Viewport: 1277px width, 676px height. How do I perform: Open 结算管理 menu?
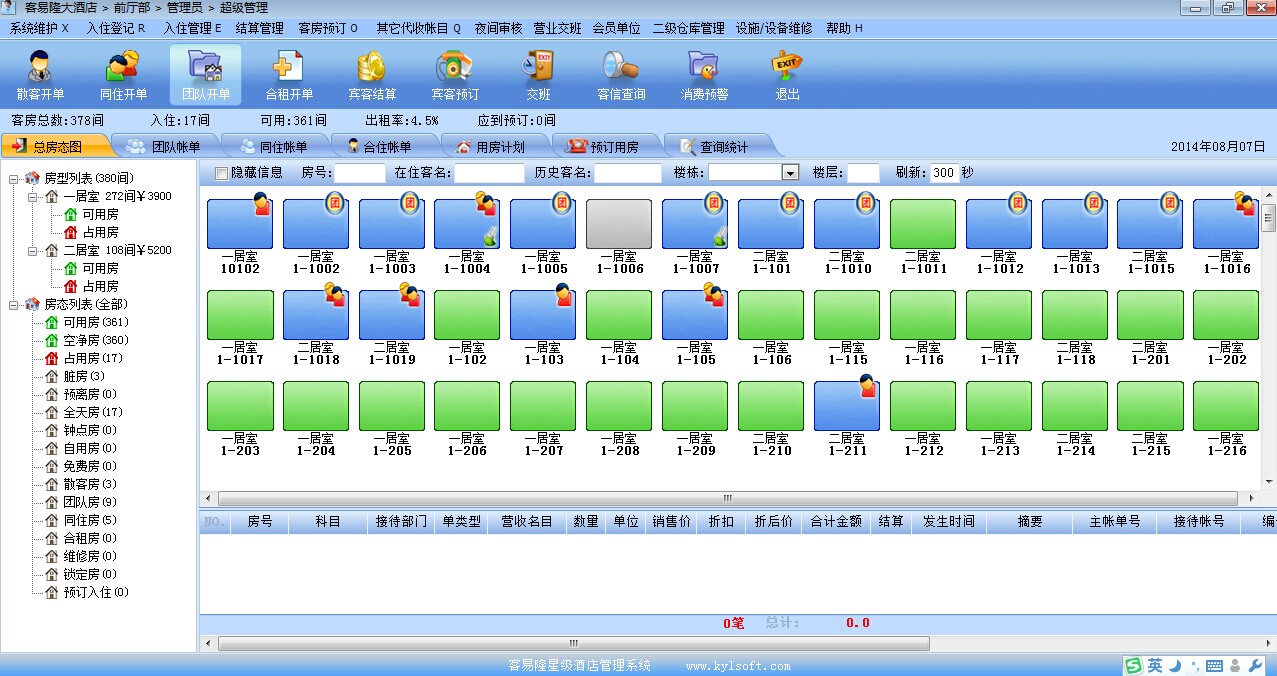(260, 28)
